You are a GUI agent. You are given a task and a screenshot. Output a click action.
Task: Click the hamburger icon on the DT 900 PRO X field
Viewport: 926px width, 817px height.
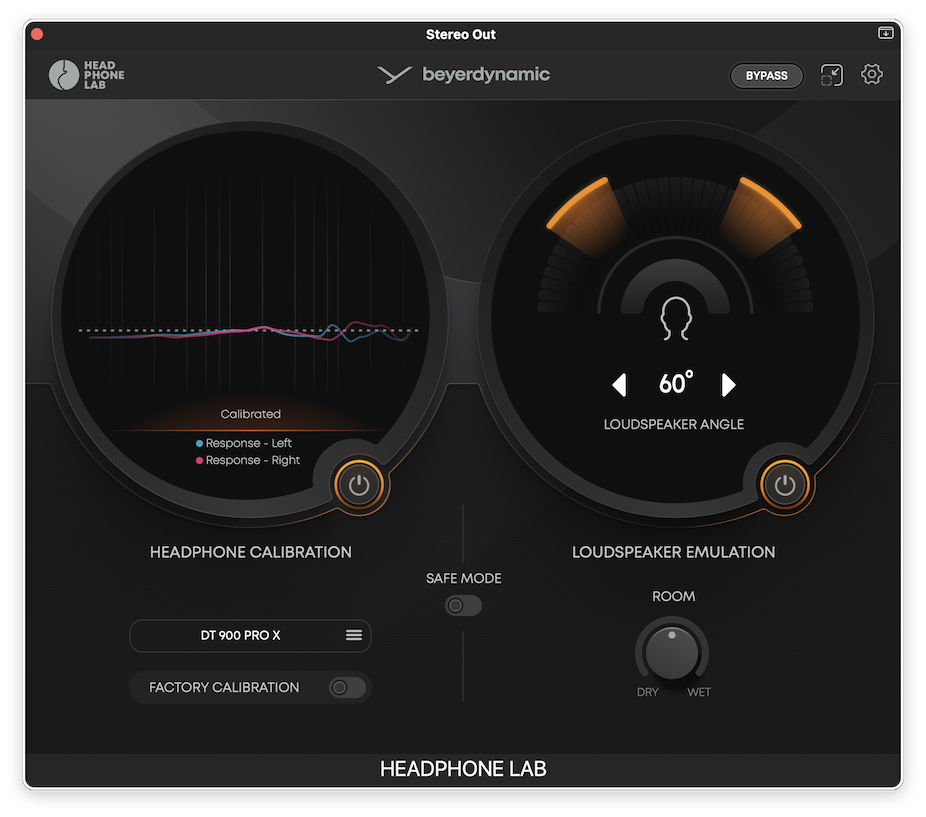[x=354, y=635]
